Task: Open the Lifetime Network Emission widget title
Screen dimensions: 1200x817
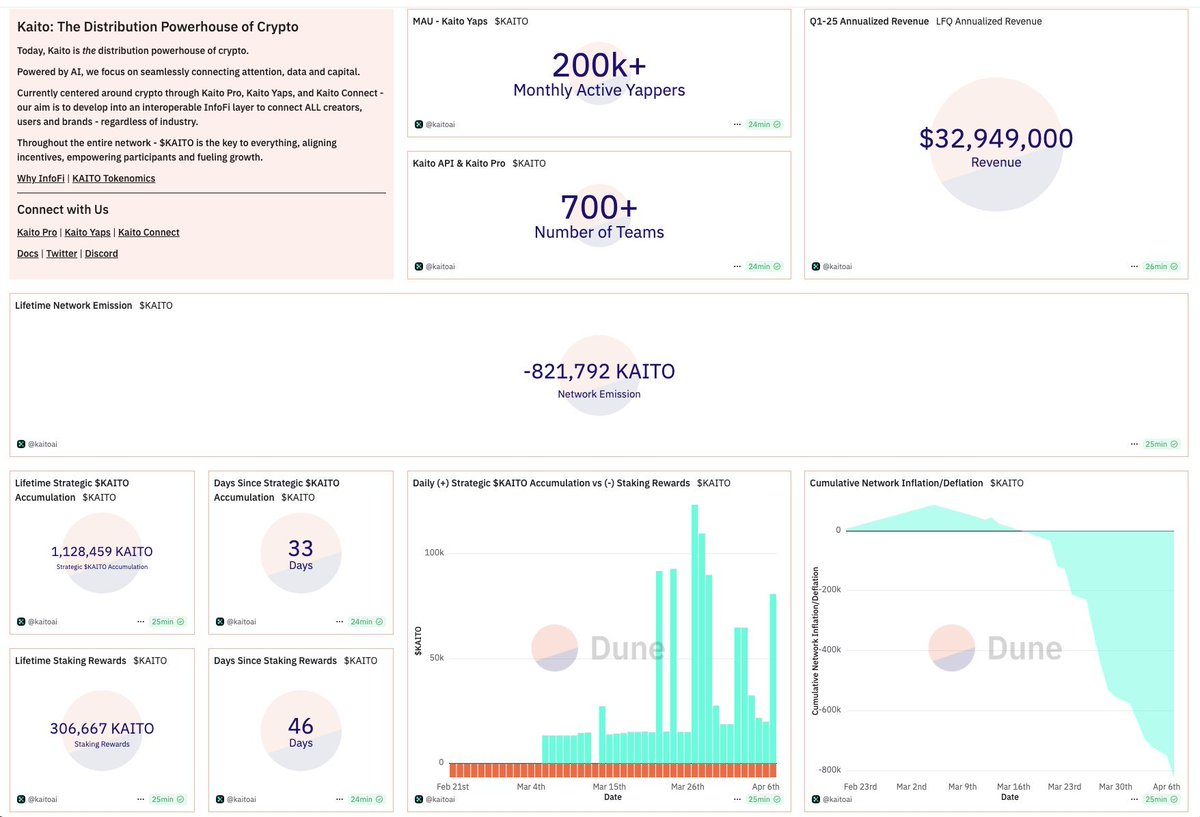Action: coord(74,305)
